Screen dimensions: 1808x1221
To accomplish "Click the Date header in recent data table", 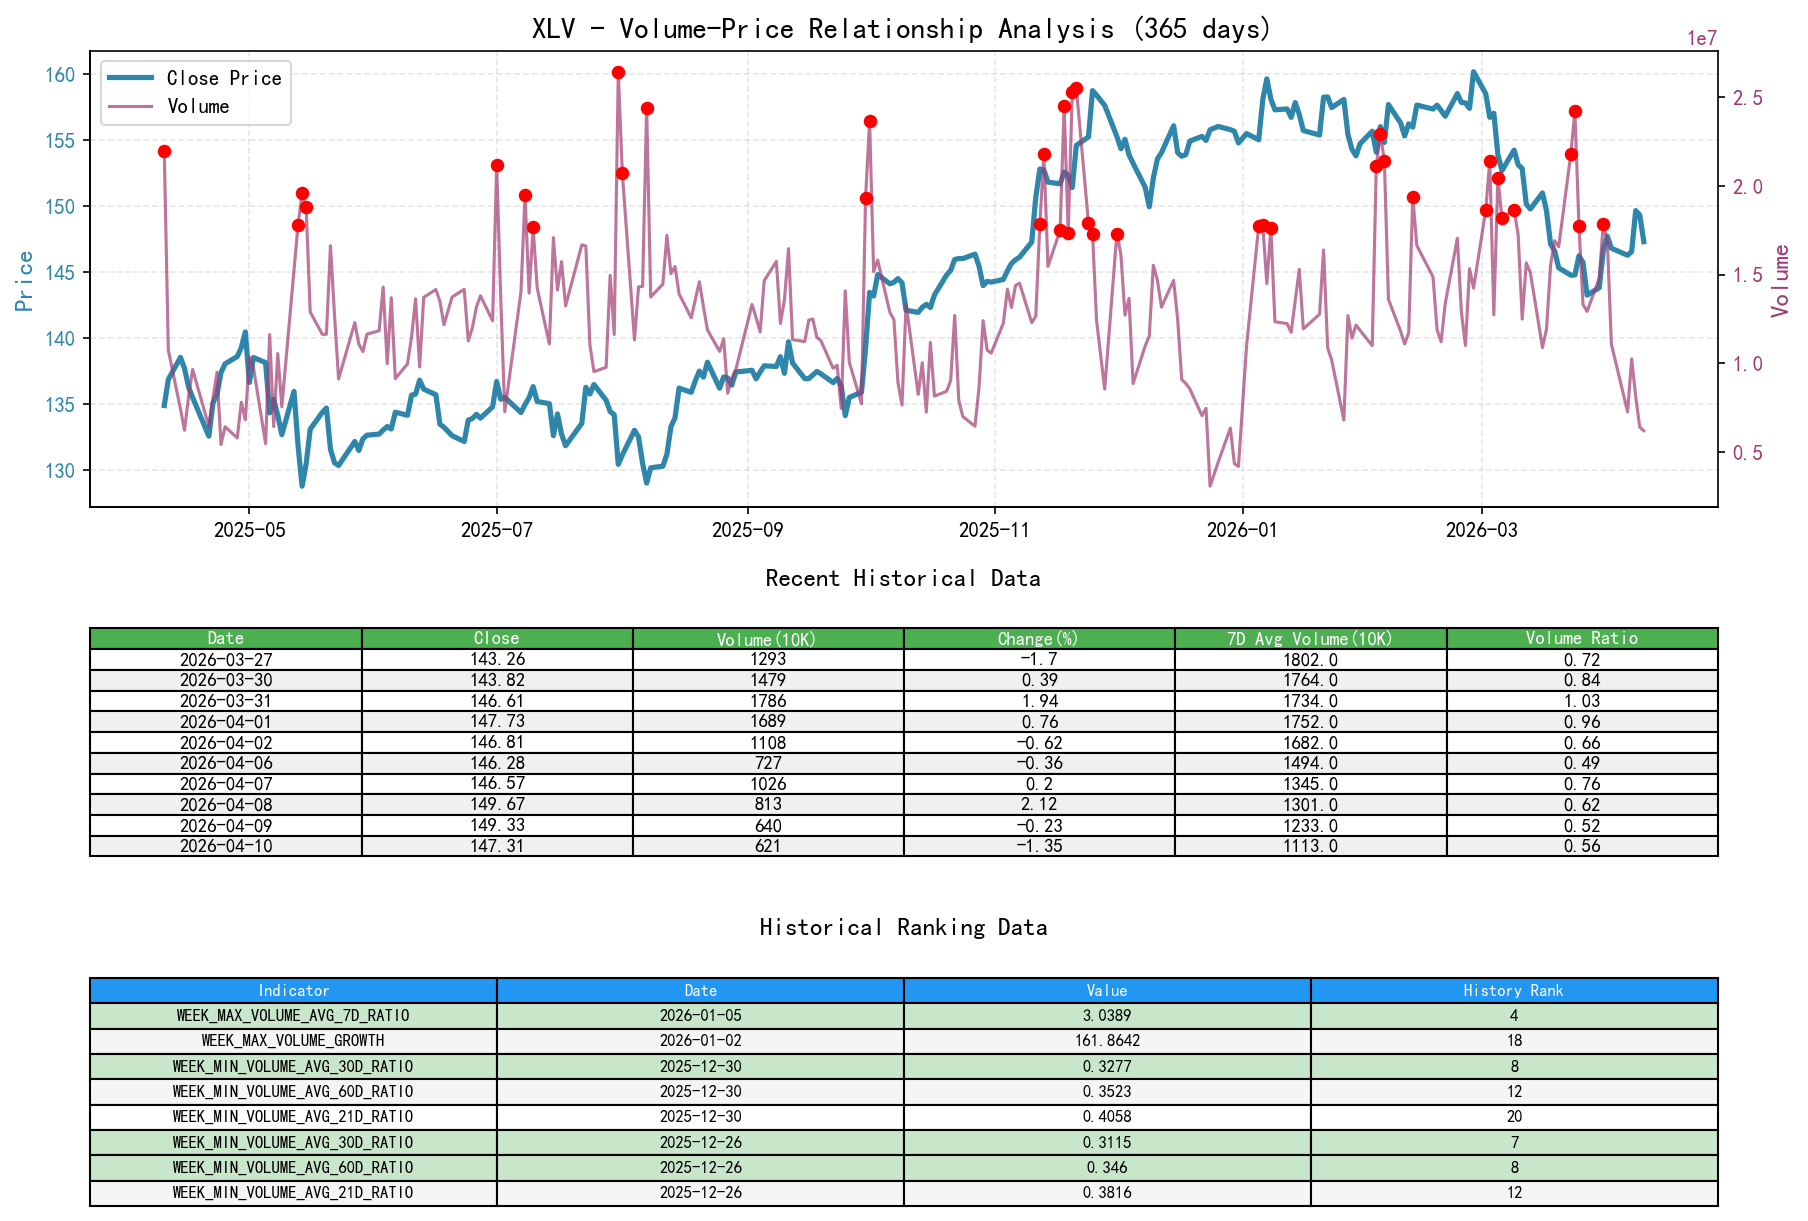I will click(x=226, y=638).
